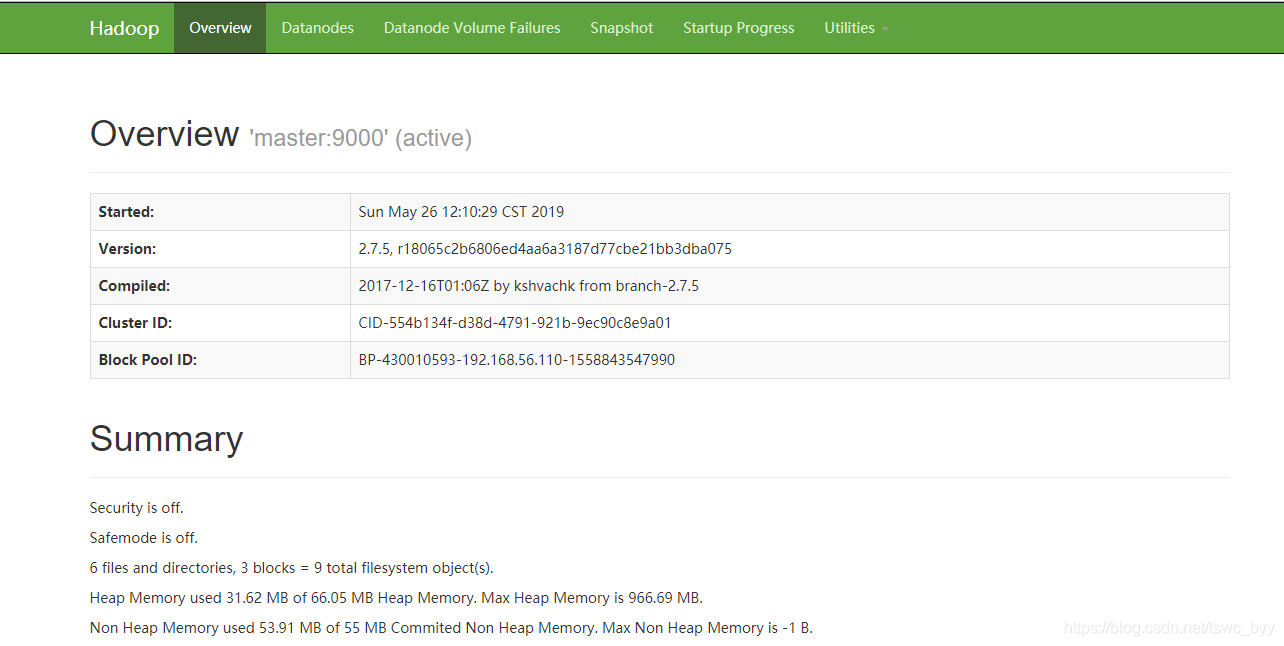Image resolution: width=1284 pixels, height=646 pixels.
Task: Click the Version: row label
Action: 127,249
